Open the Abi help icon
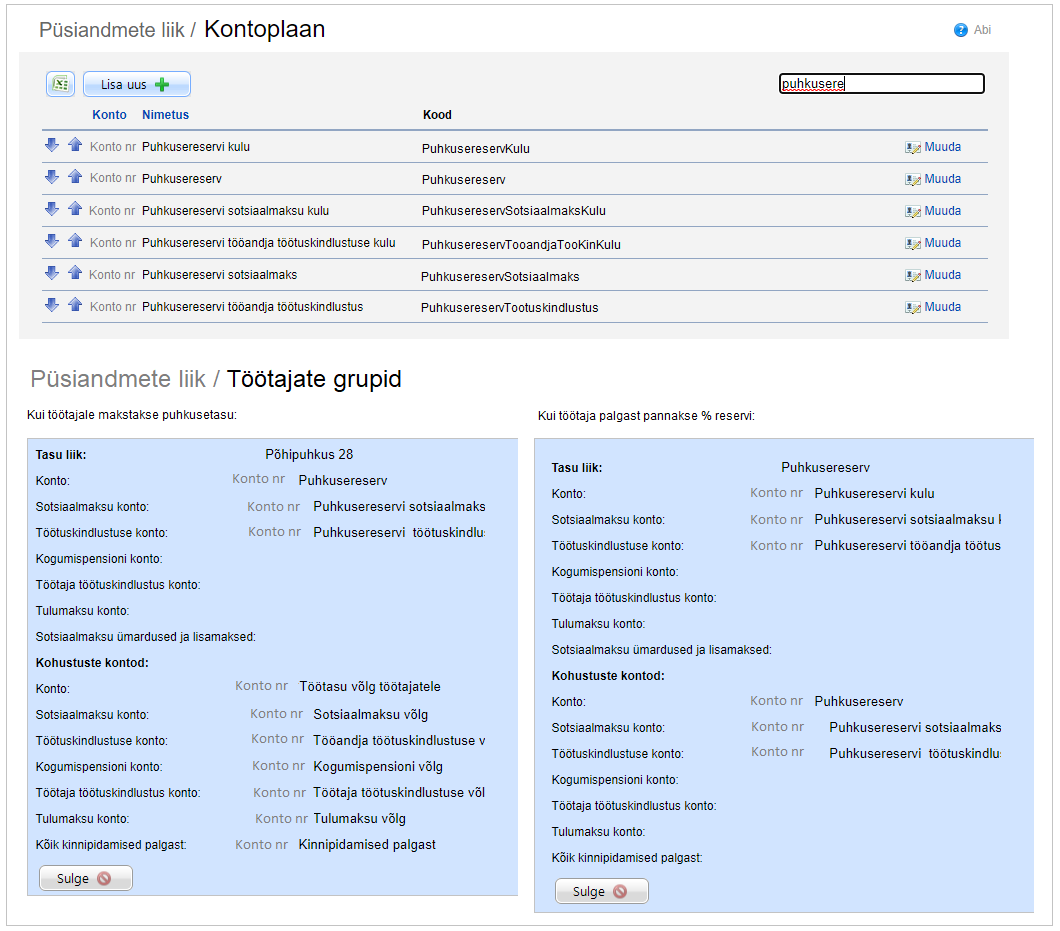Viewport: 1060px width, 931px height. coord(961,30)
